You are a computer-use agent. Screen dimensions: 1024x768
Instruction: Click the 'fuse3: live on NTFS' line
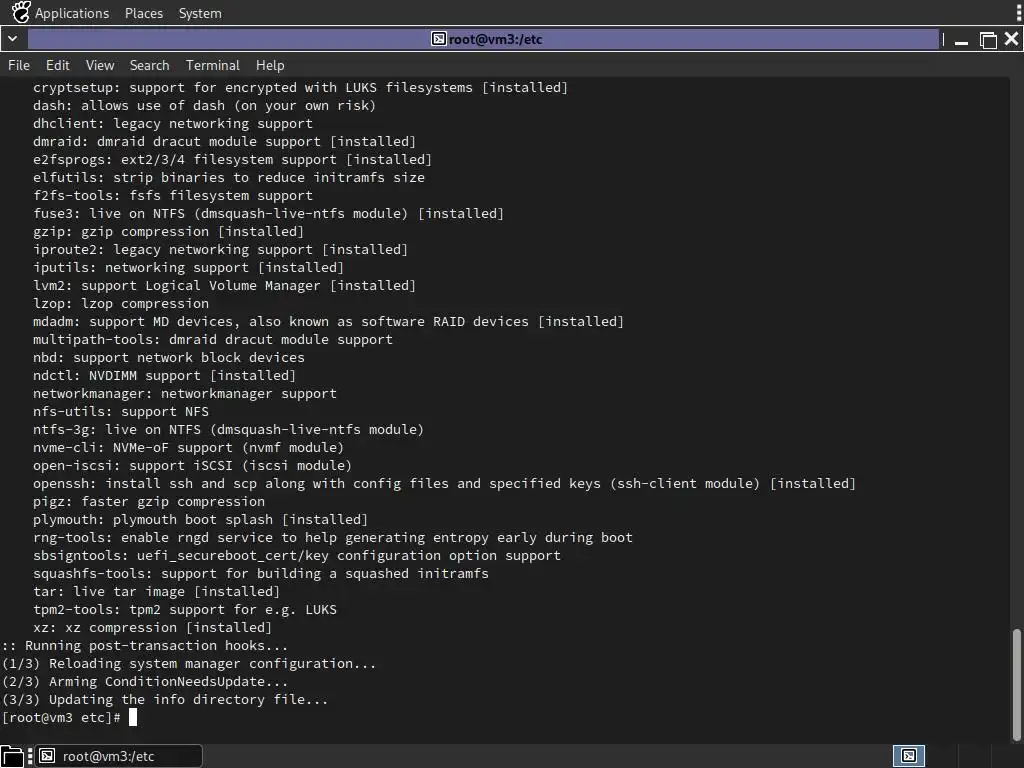[x=268, y=214]
